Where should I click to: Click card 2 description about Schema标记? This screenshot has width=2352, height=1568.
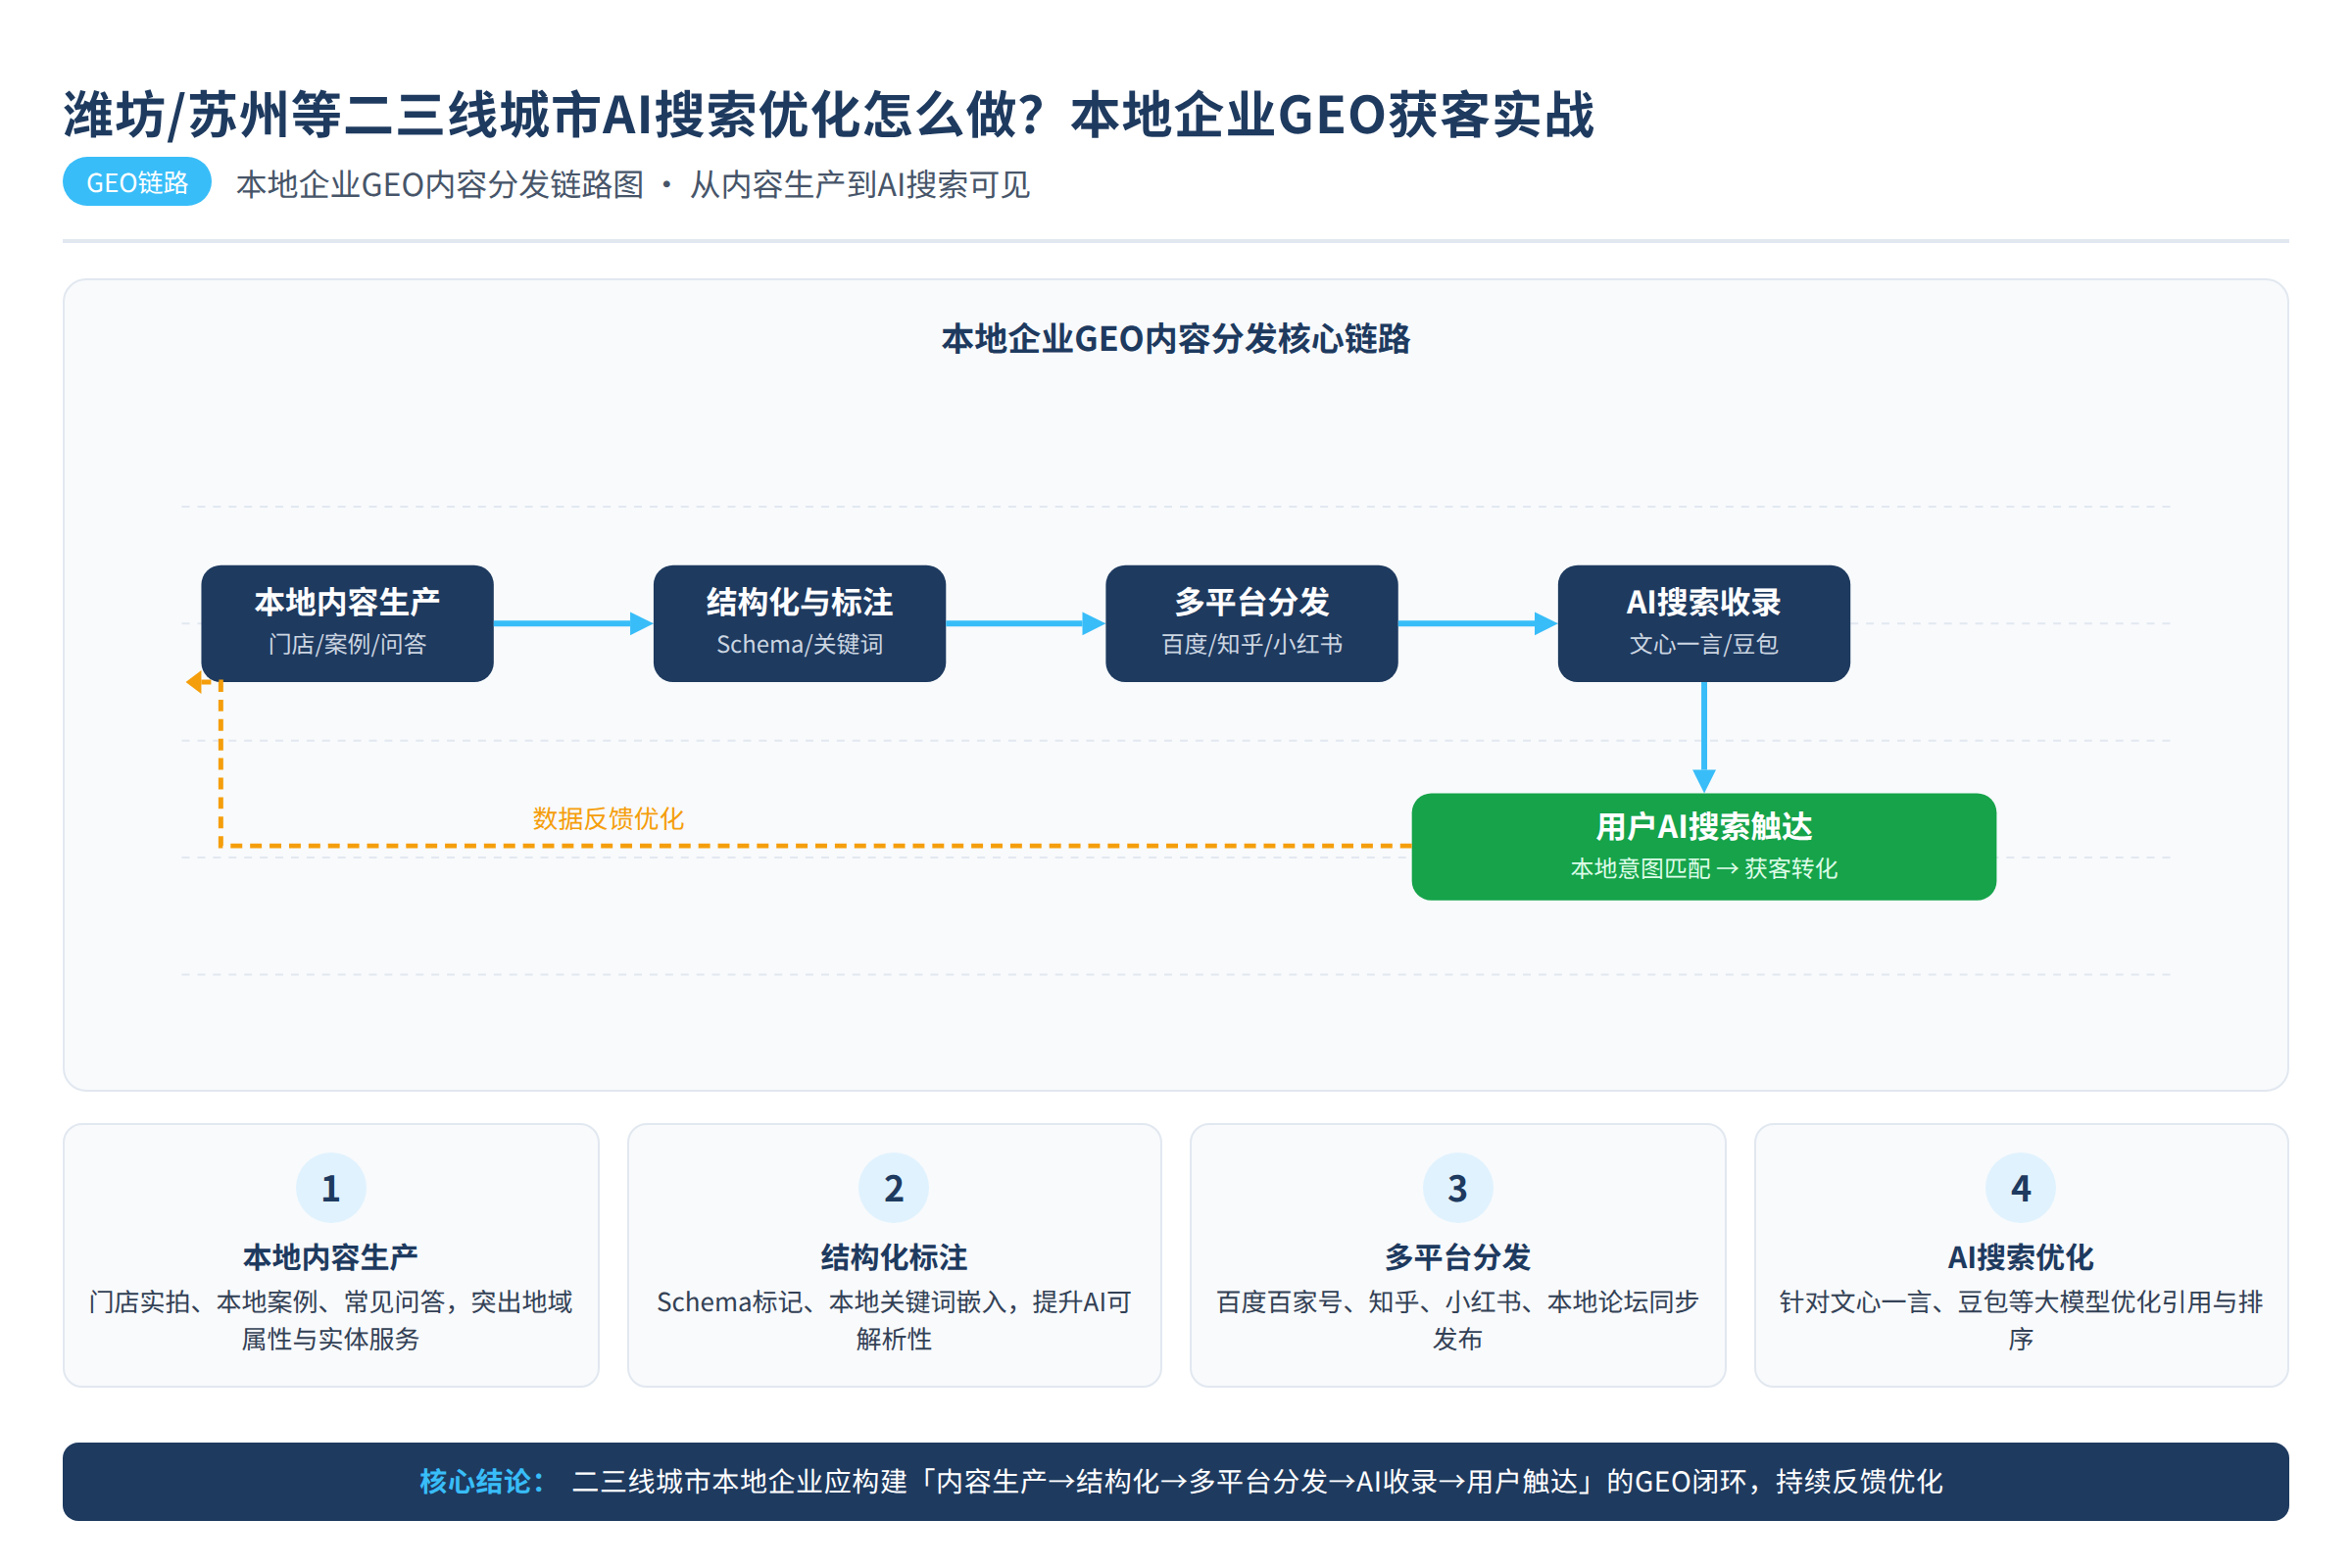pyautogui.click(x=894, y=1320)
